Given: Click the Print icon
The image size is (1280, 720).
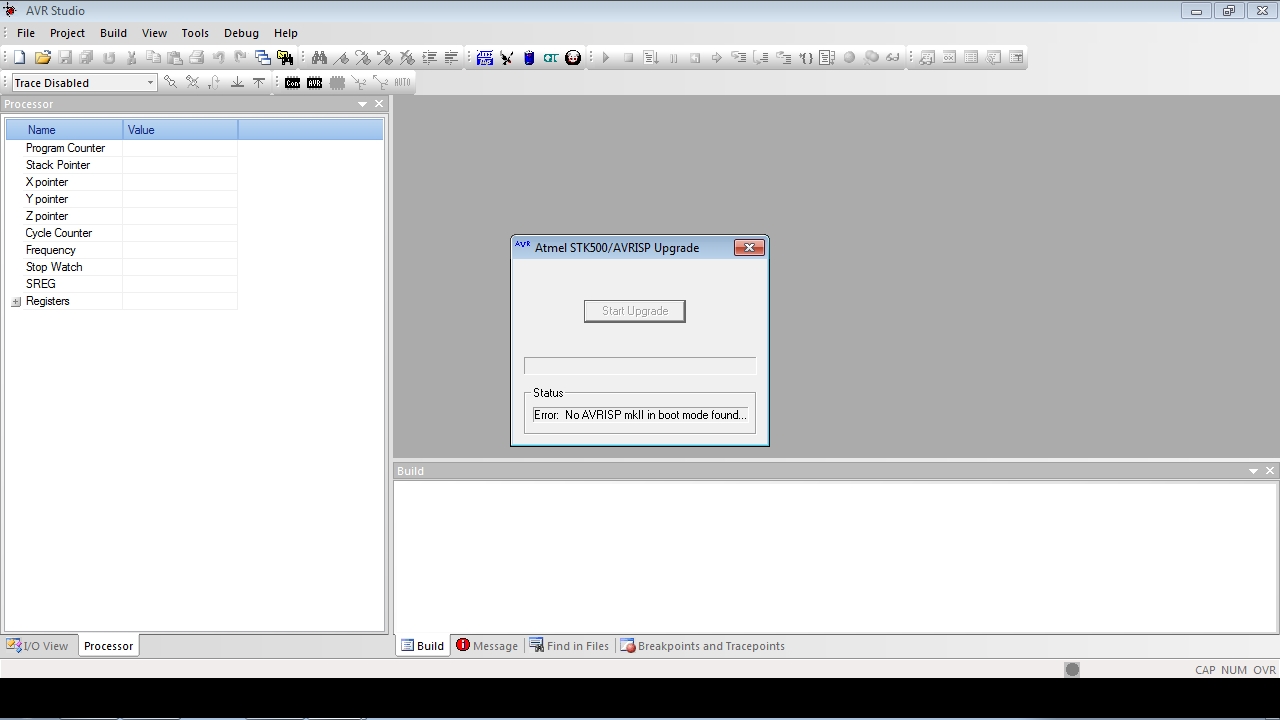Looking at the screenshot, I should click(x=197, y=58).
